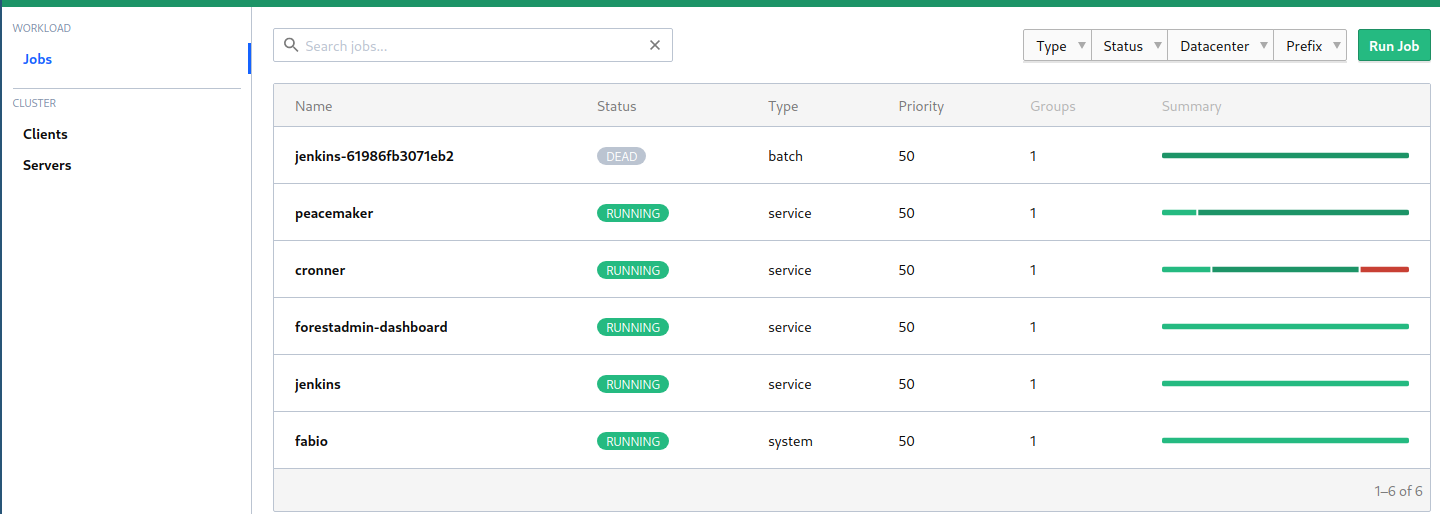Screen dimensions: 1440x514
Task: Select the cronner job
Action: coord(320,270)
